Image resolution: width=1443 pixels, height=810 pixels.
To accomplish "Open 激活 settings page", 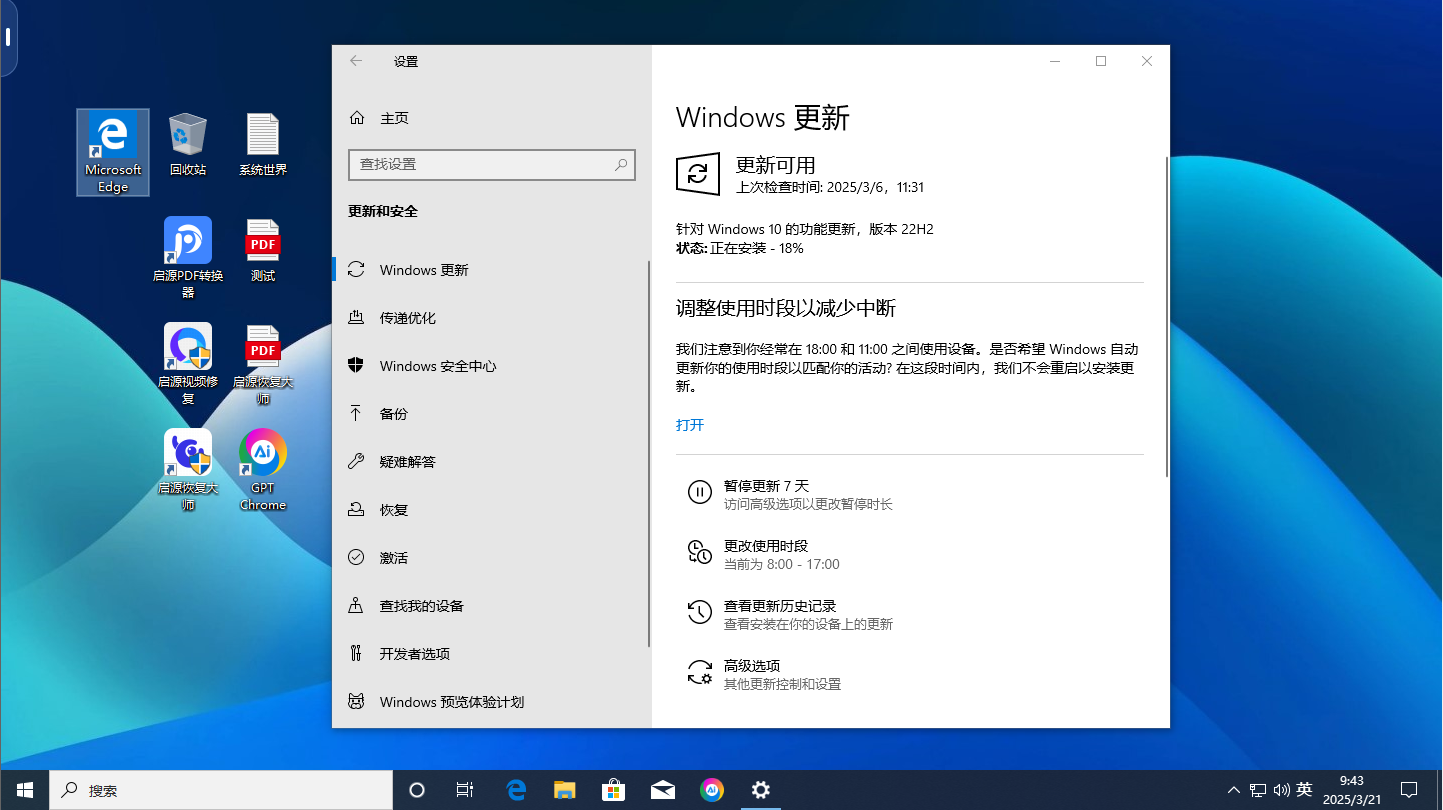I will point(491,558).
